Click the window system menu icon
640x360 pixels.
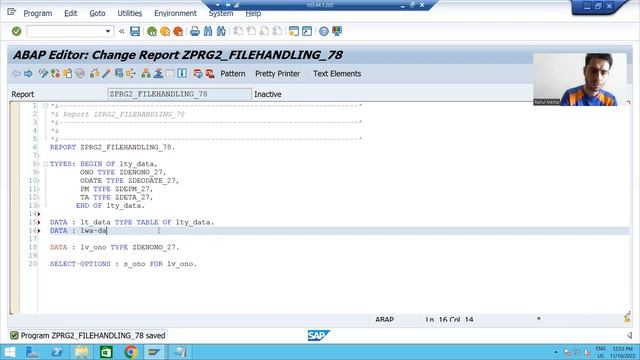11,12
